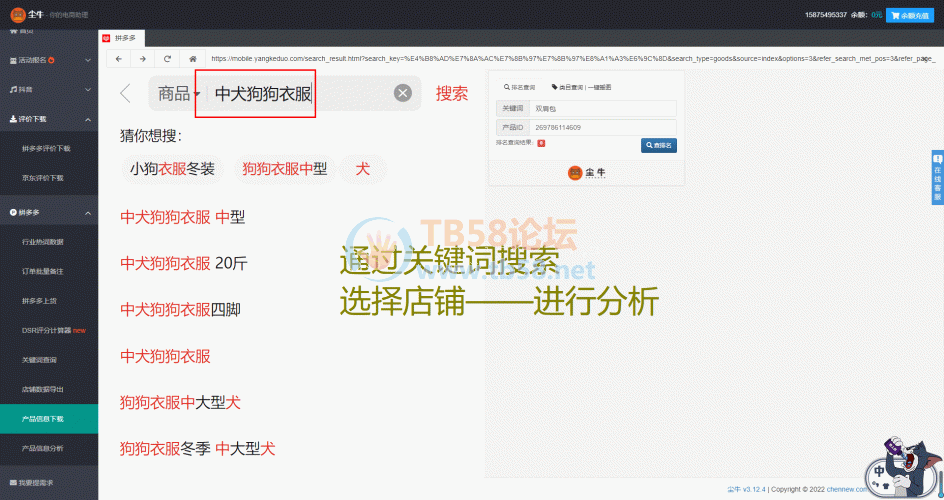
Task: Select 产品信息下载 in the sidebar
Action: pos(49,419)
